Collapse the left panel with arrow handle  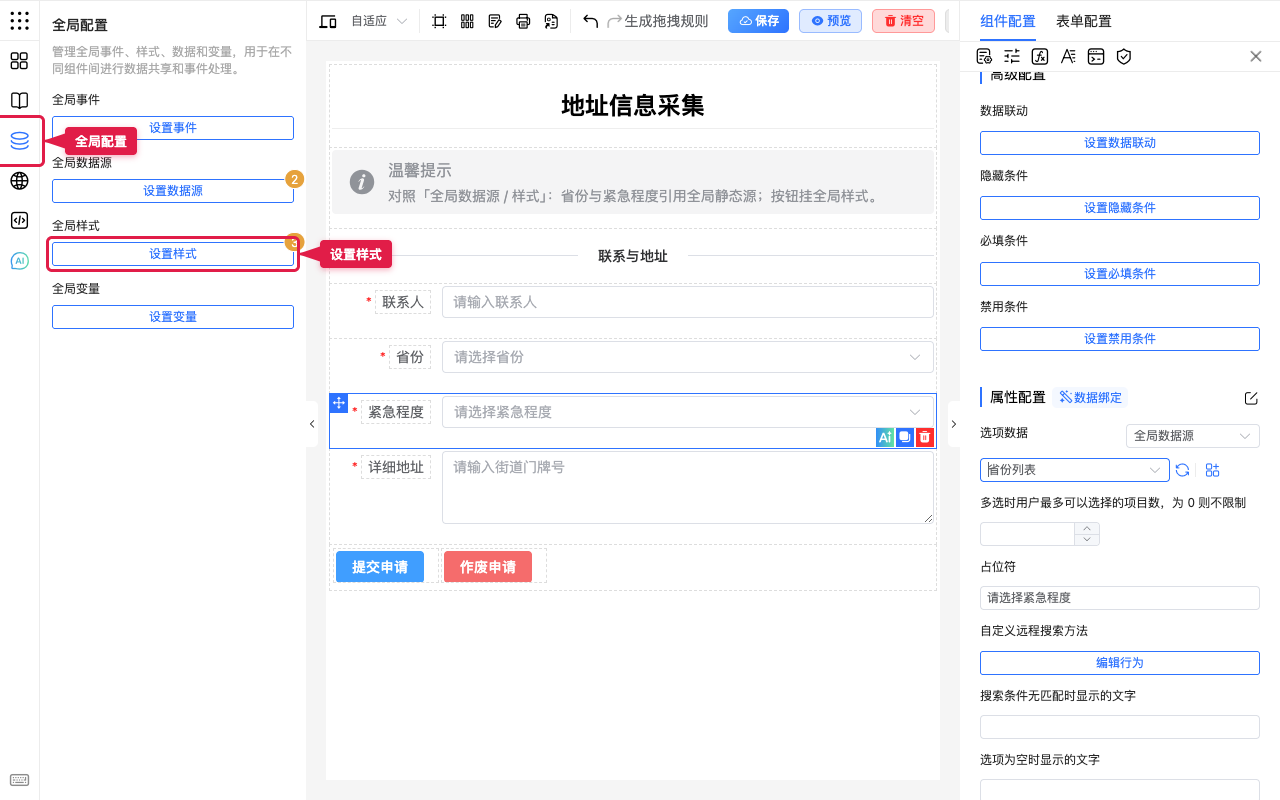pyautogui.click(x=312, y=424)
